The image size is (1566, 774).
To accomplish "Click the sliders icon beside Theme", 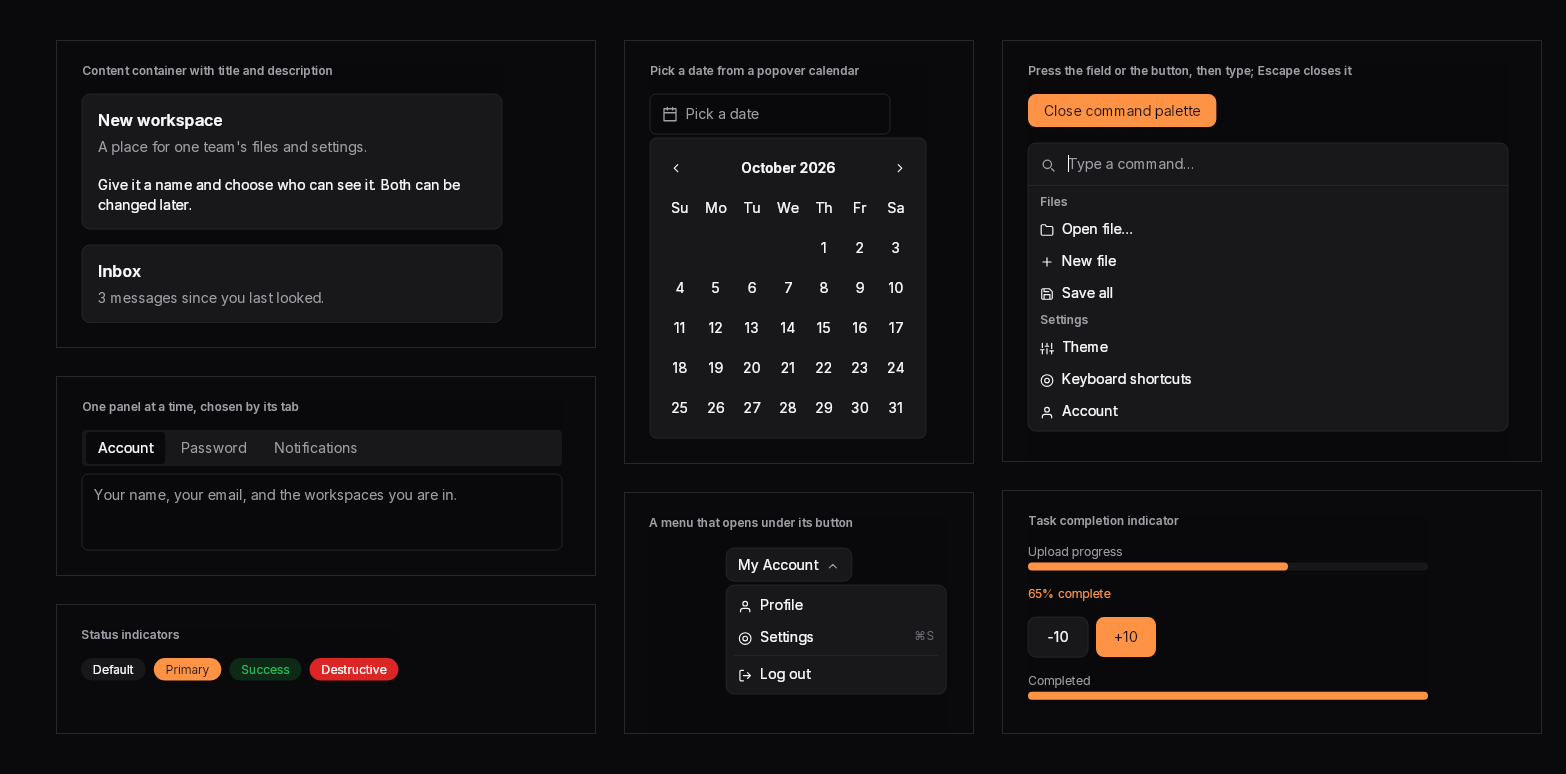I will 1047,348.
